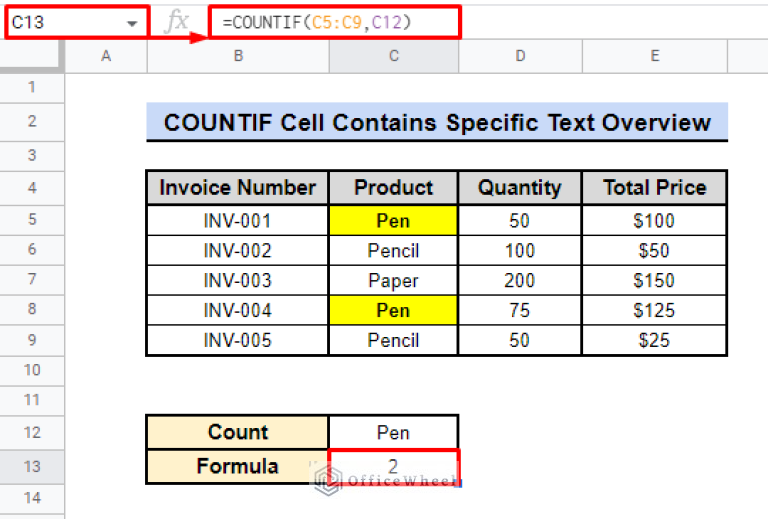Click cell containing INV-003
Screen dimensions: 768x519
pyautogui.click(x=237, y=281)
